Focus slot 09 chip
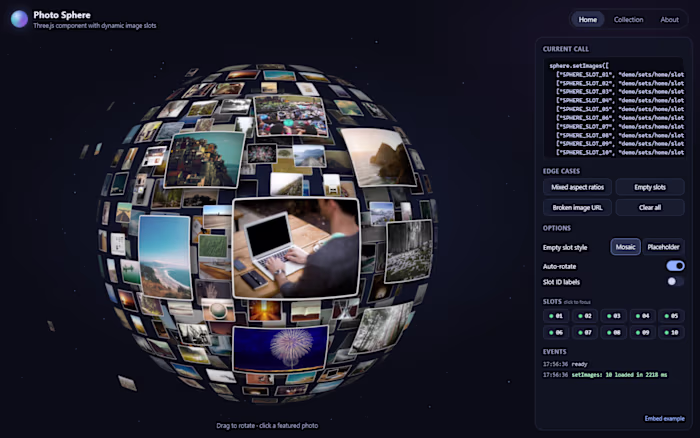The width and height of the screenshot is (700, 438). tap(642, 333)
